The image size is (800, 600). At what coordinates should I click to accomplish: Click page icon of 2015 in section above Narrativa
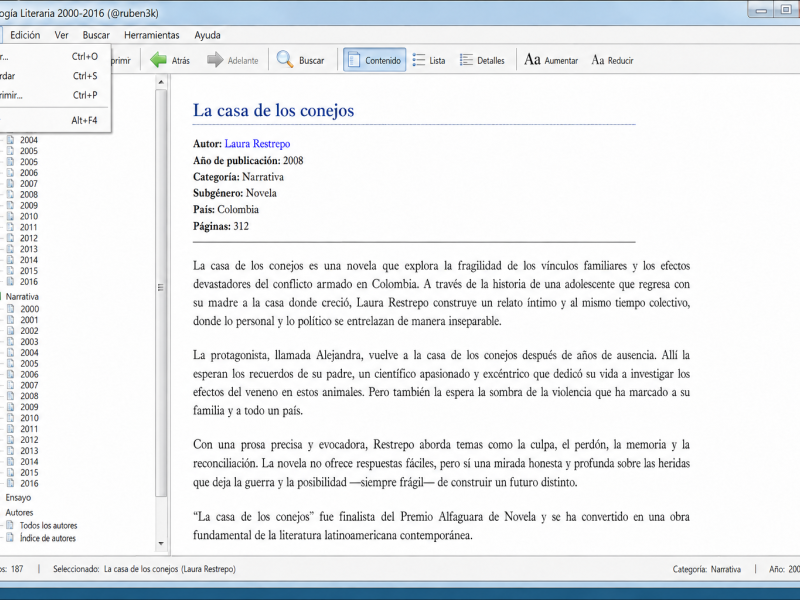coord(10,270)
